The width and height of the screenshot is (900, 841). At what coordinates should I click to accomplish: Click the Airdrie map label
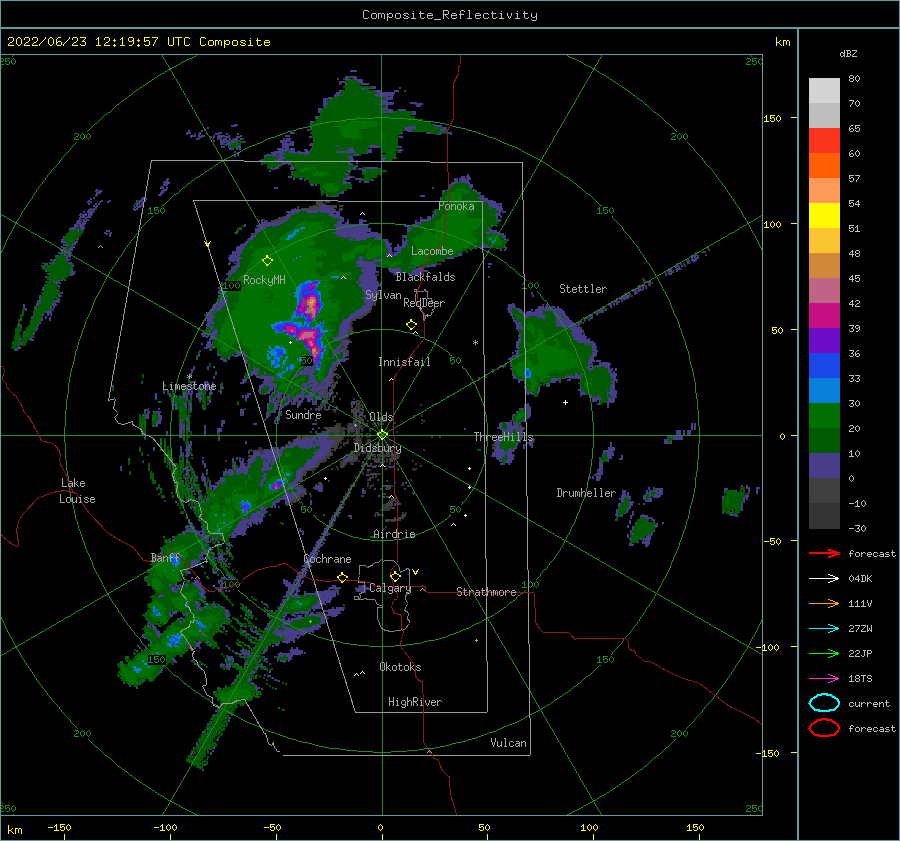point(394,534)
